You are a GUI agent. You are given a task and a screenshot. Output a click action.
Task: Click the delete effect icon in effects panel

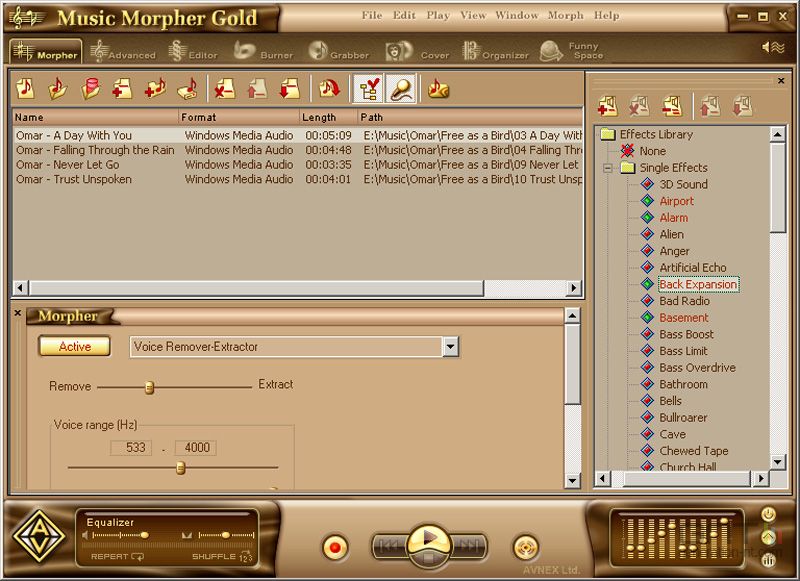[x=640, y=106]
